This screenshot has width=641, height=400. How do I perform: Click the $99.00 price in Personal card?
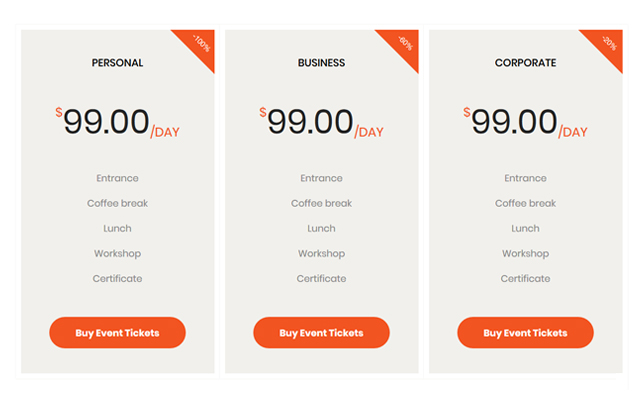pos(105,122)
